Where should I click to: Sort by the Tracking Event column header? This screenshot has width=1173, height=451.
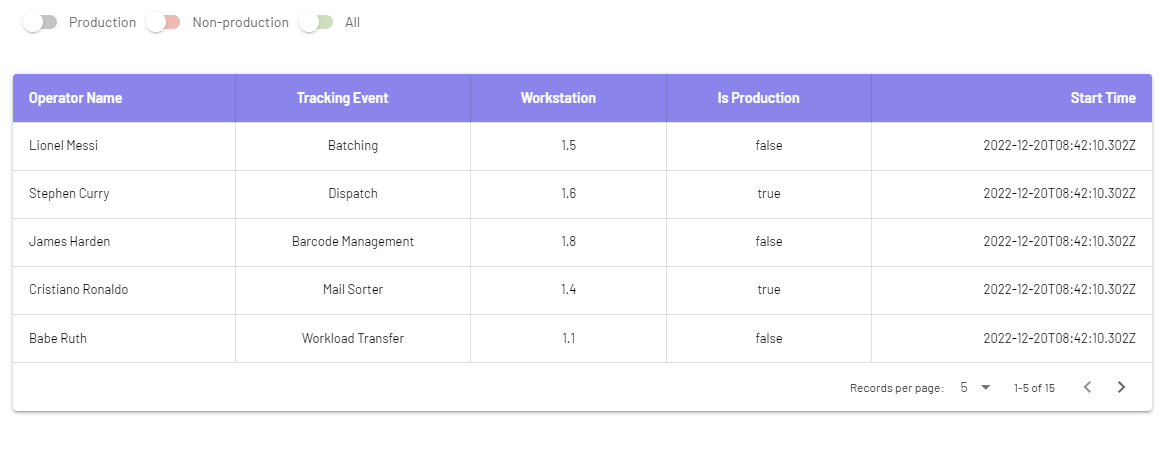pos(343,98)
